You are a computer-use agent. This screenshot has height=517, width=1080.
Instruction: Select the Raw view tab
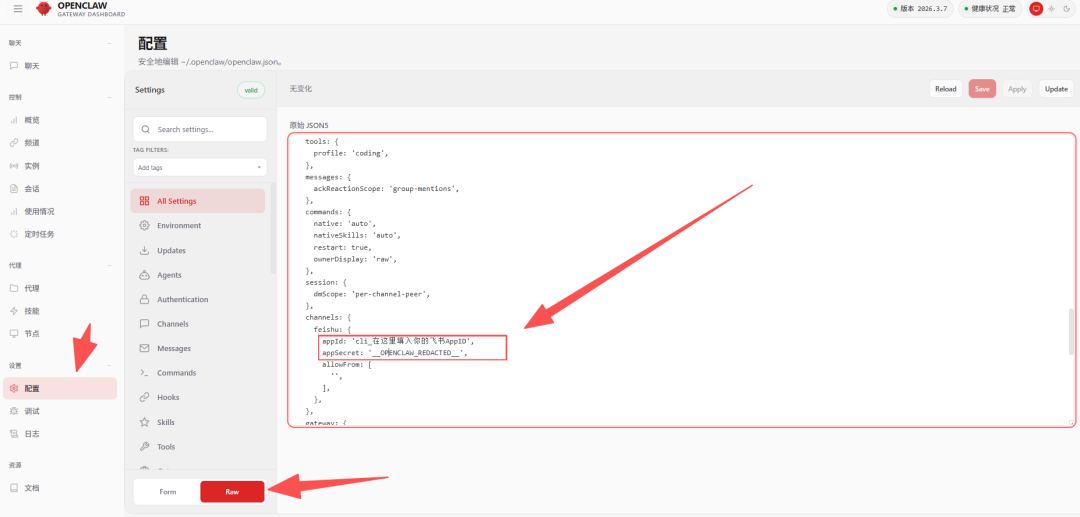click(232, 492)
